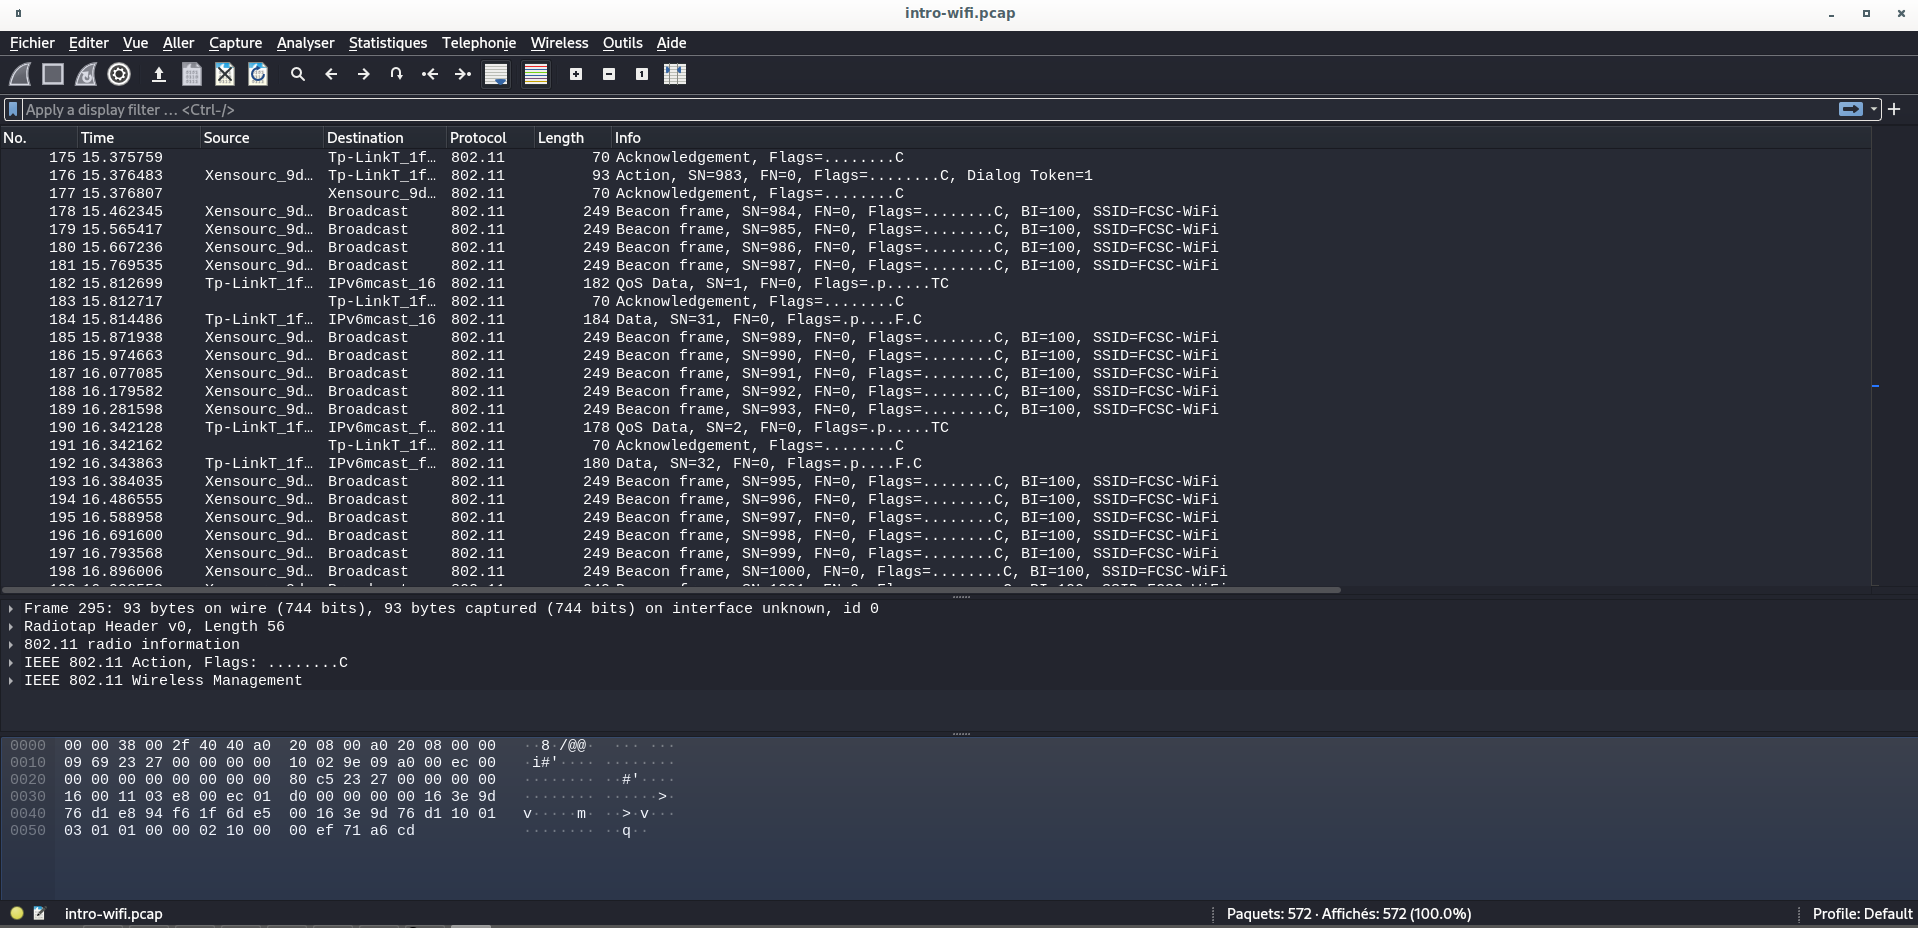Click the display filter input field
Viewport: 1918px width, 928px height.
click(928, 109)
